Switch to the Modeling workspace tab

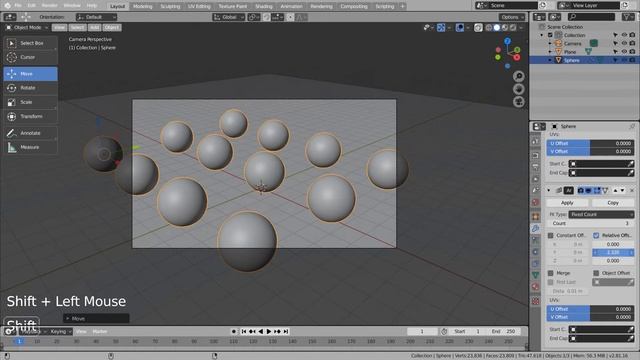[142, 6]
